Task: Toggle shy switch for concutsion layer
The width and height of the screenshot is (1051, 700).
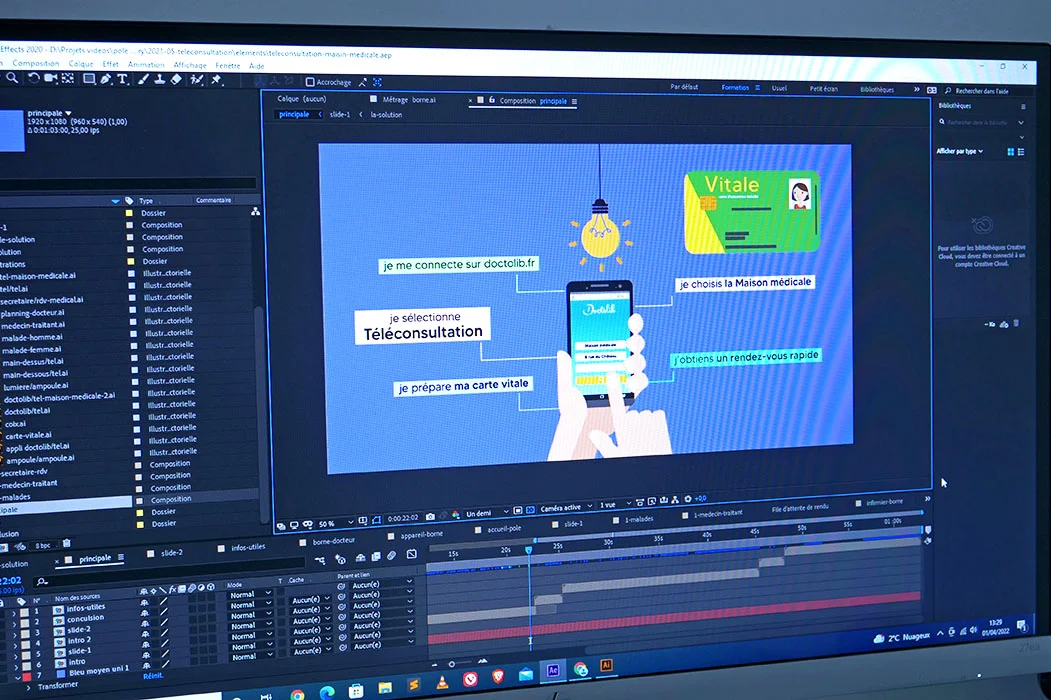Action: tap(145, 613)
